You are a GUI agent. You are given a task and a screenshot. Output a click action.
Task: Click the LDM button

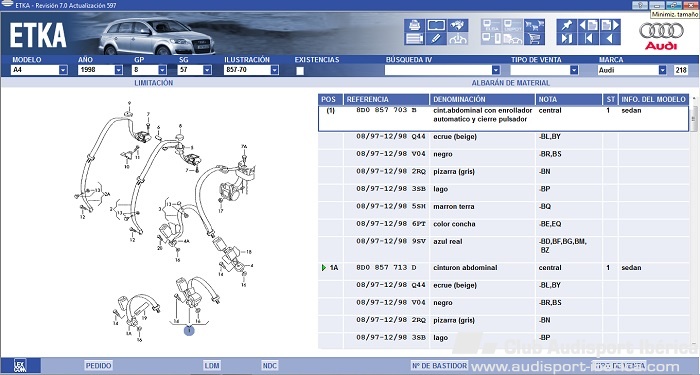(x=212, y=366)
